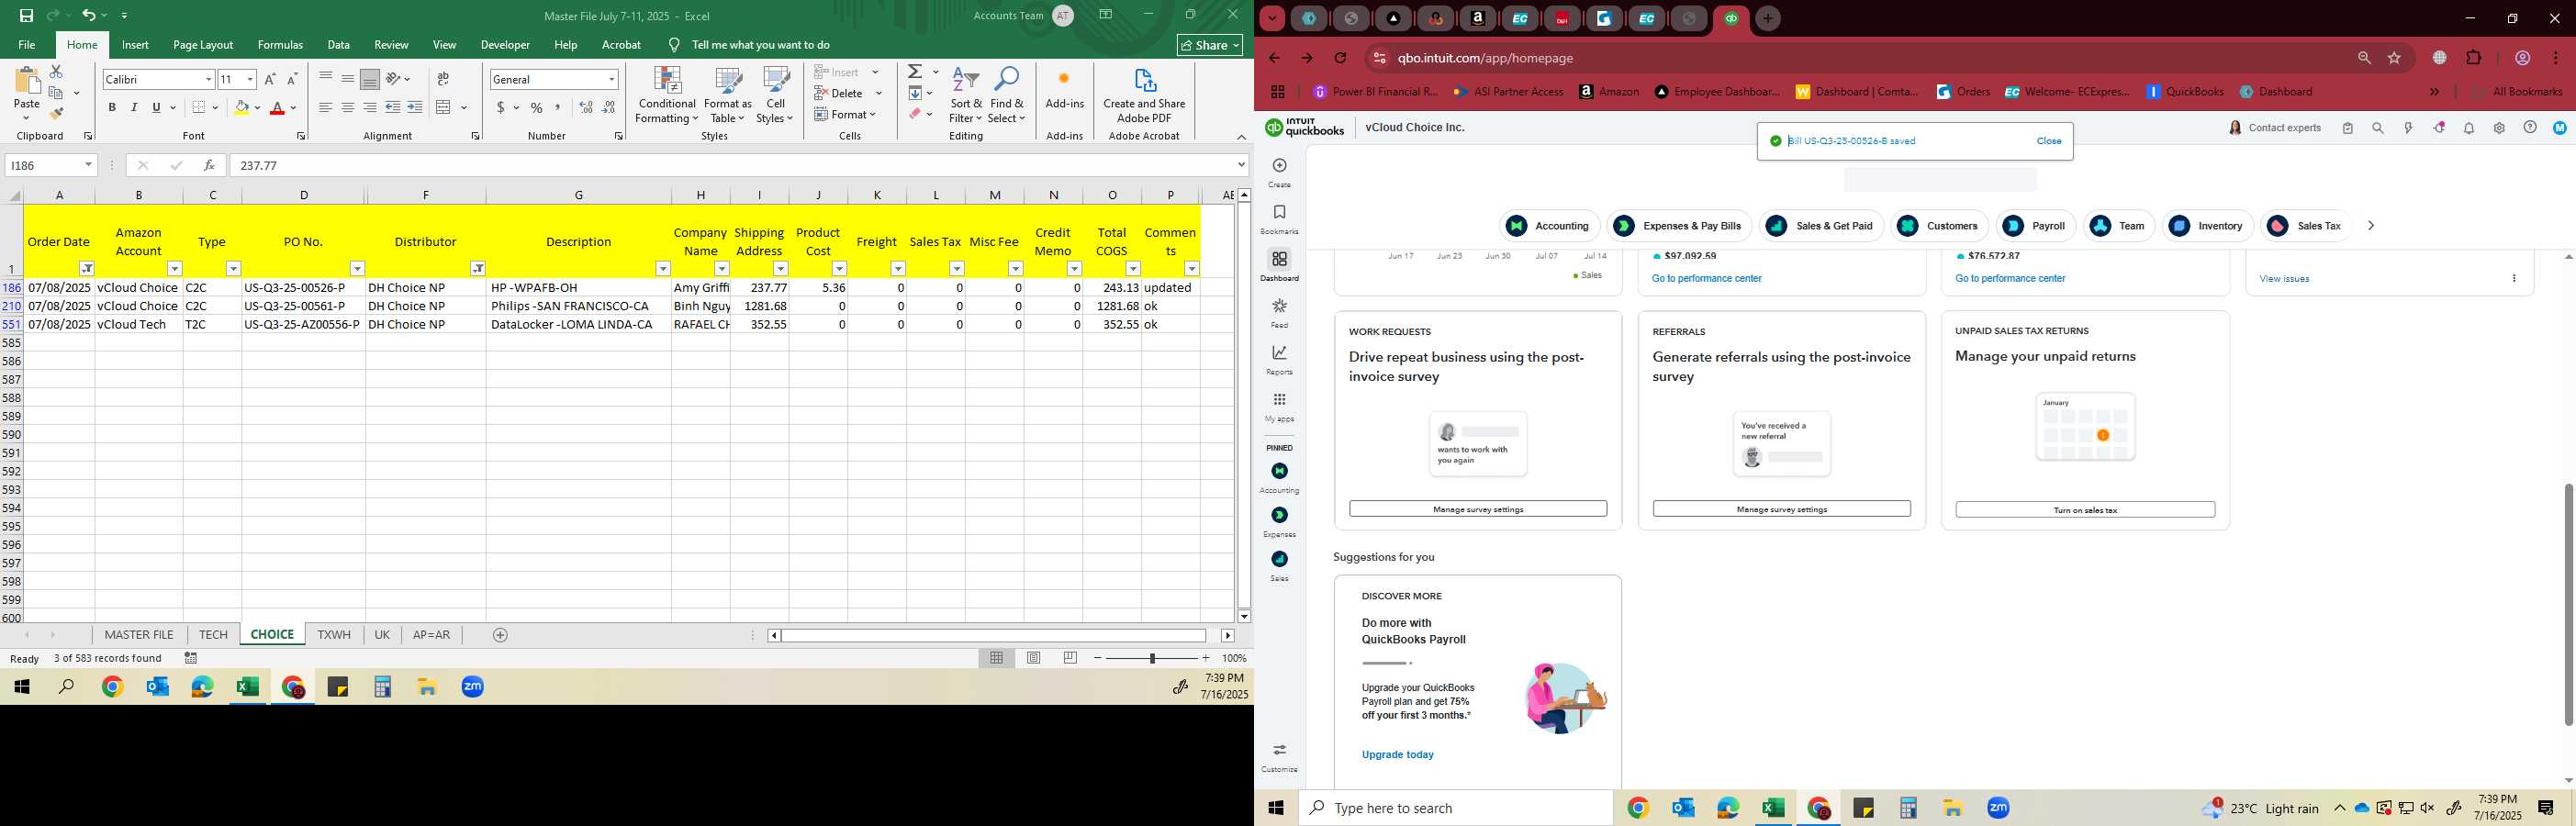The height and width of the screenshot is (826, 2576).
Task: Click Turn on sales tax button
Action: pyautogui.click(x=2085, y=510)
